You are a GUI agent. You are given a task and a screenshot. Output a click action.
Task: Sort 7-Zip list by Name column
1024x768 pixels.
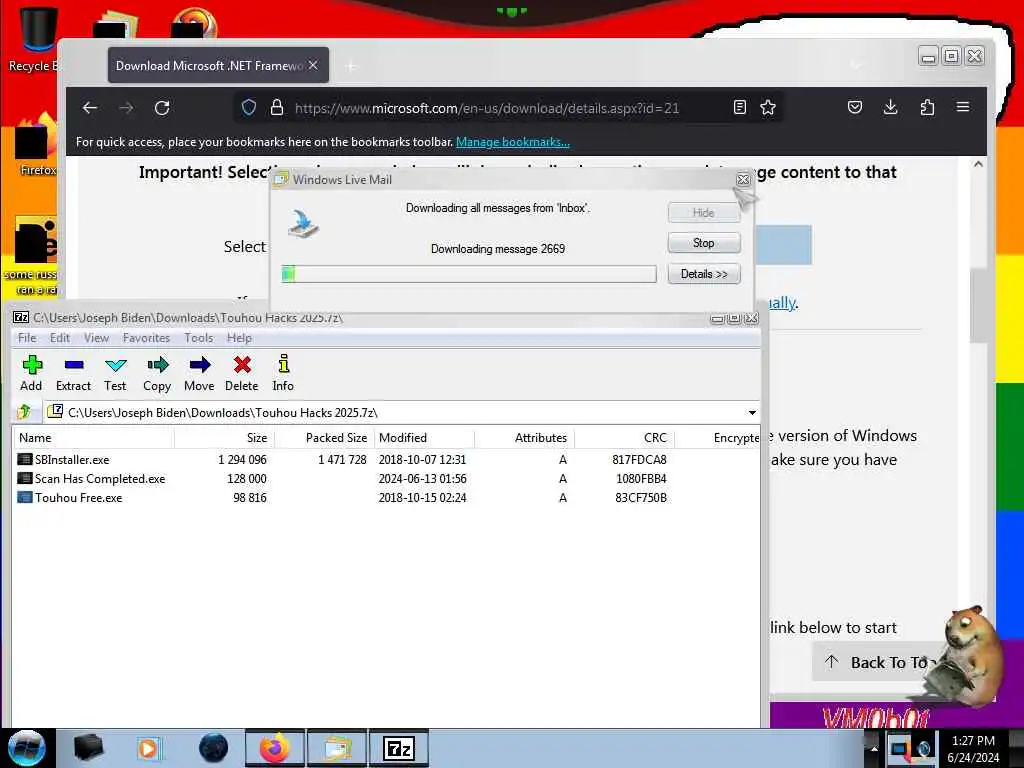point(93,438)
